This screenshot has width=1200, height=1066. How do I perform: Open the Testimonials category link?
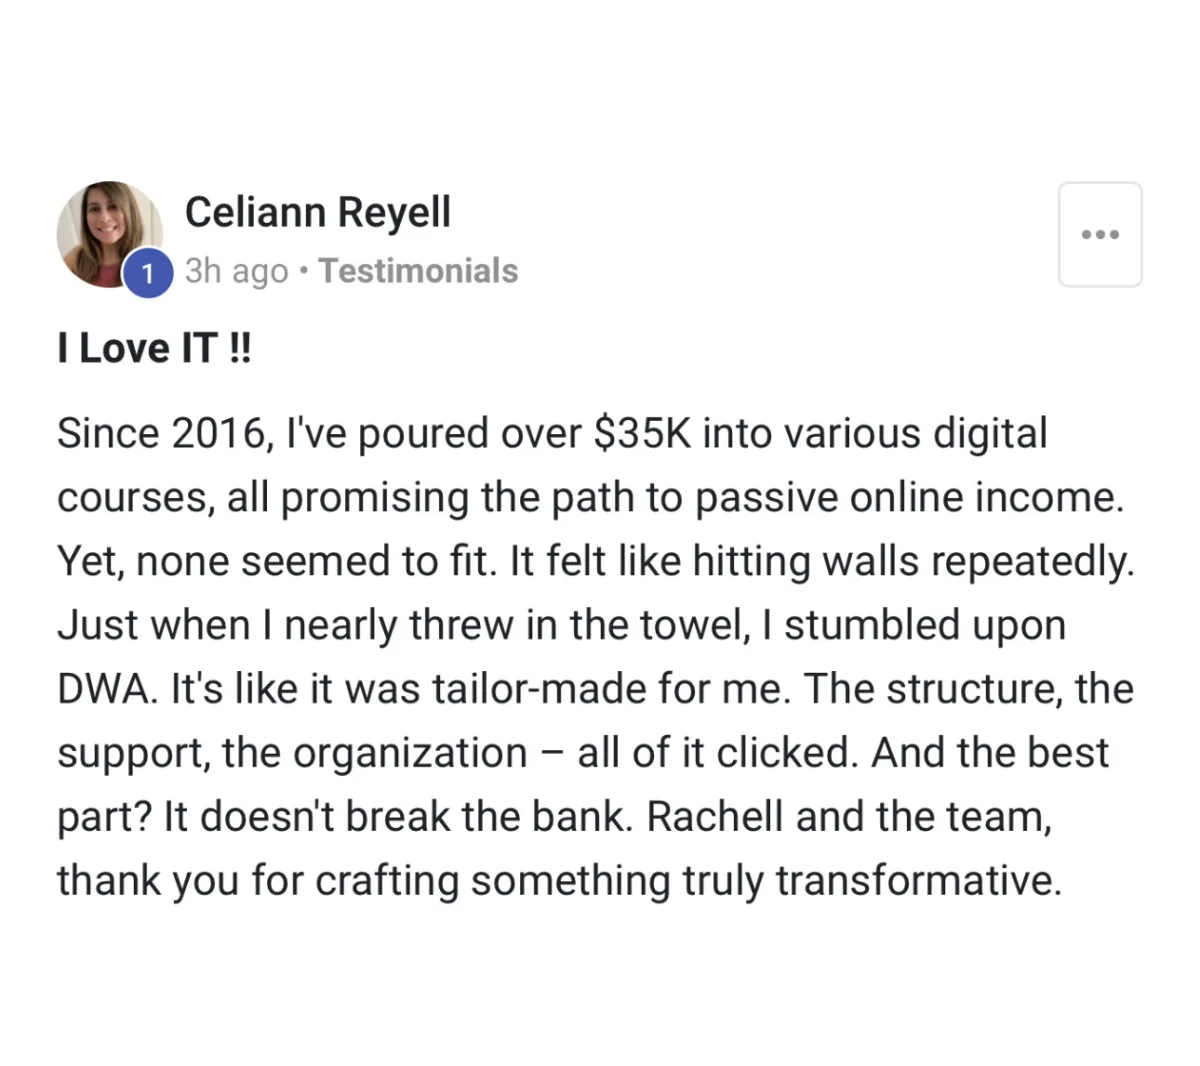[418, 271]
